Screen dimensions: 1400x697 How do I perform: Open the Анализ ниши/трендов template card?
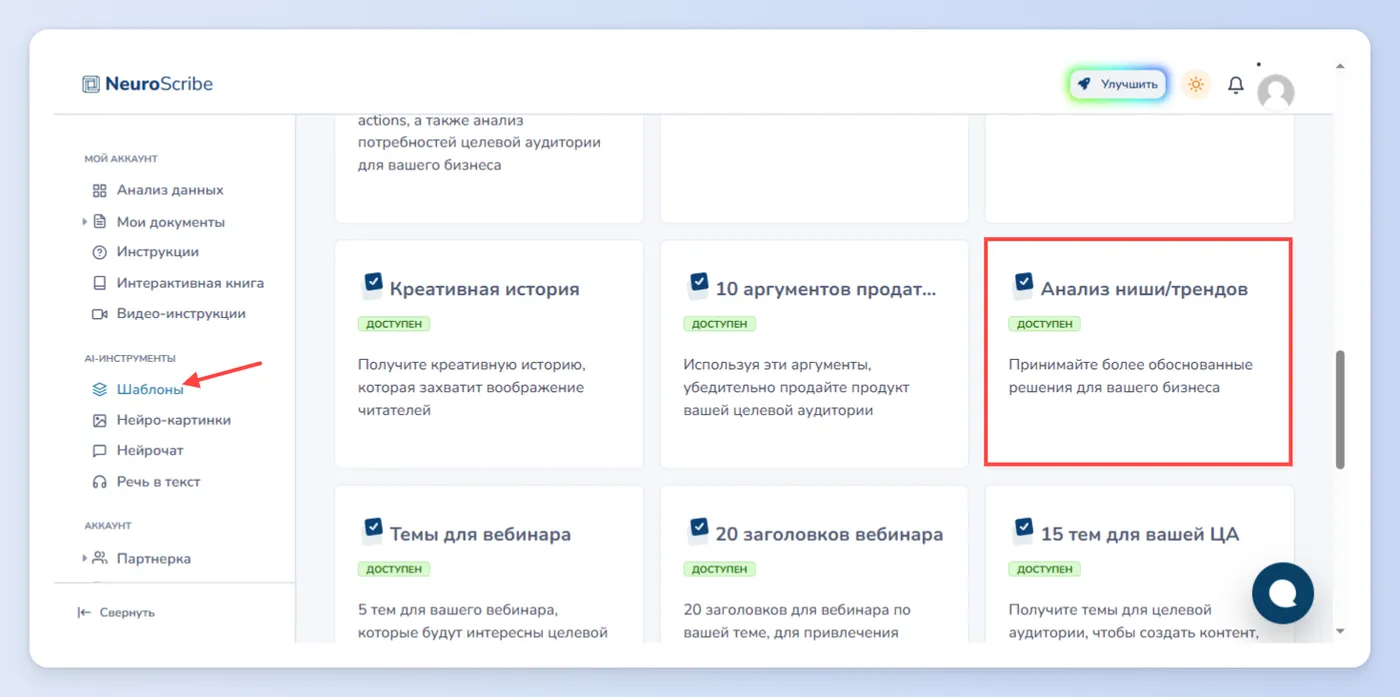1139,352
